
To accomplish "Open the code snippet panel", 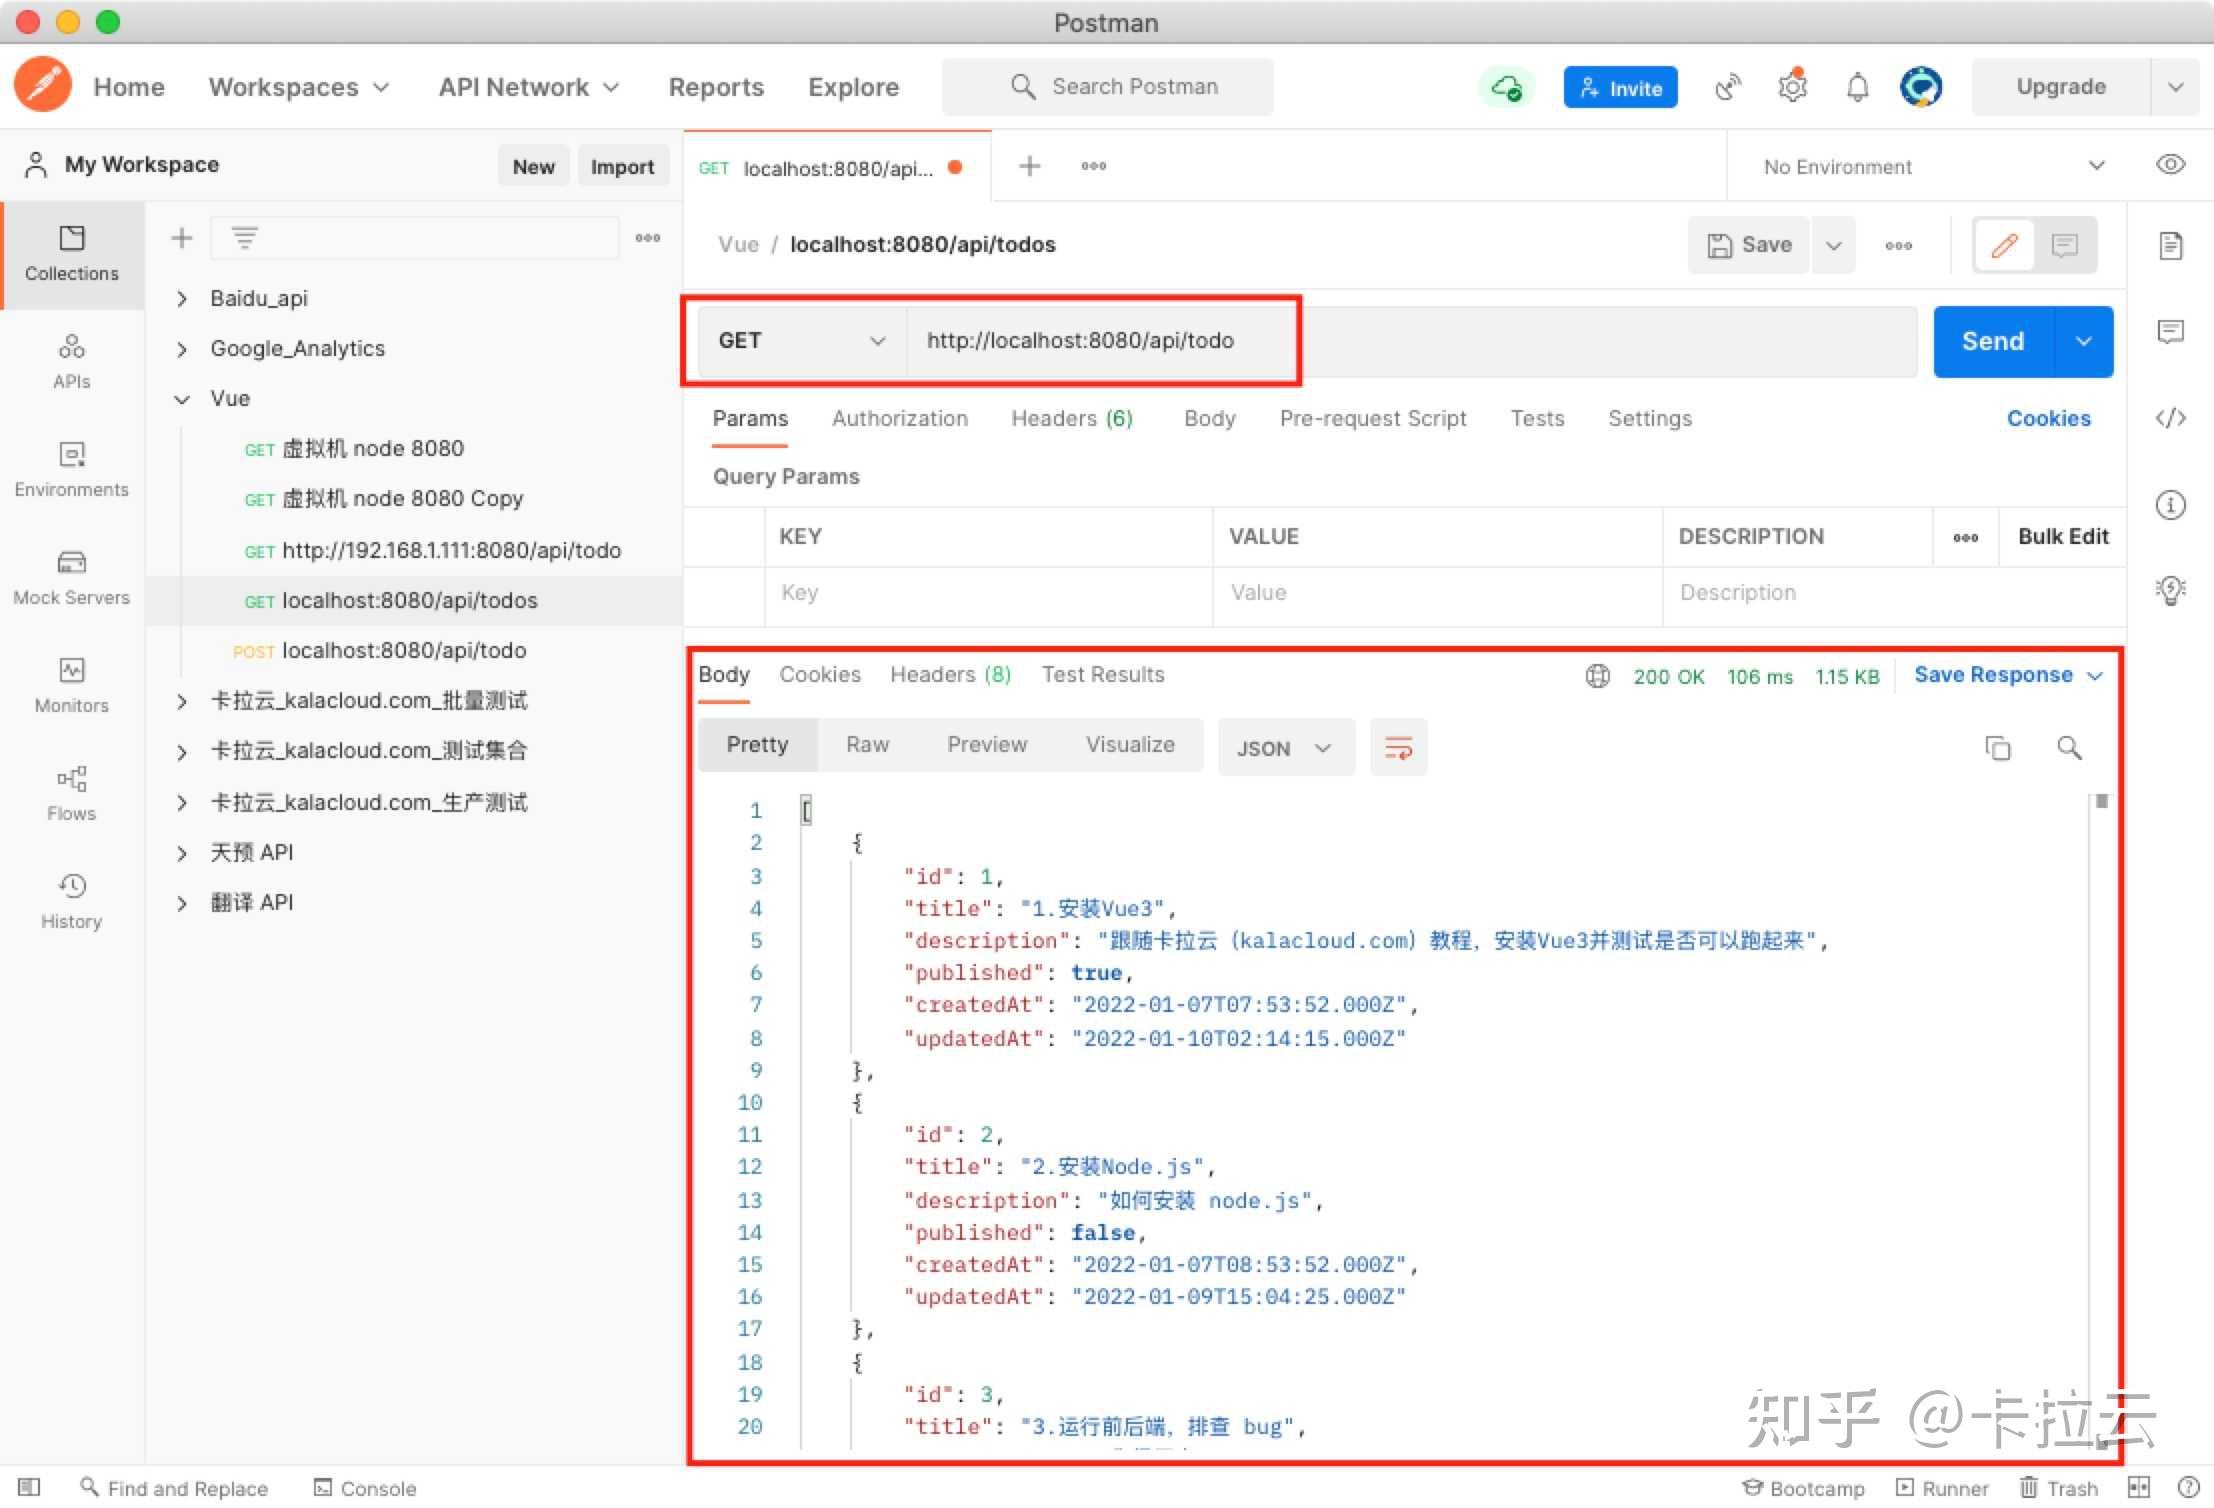I will (x=2170, y=418).
